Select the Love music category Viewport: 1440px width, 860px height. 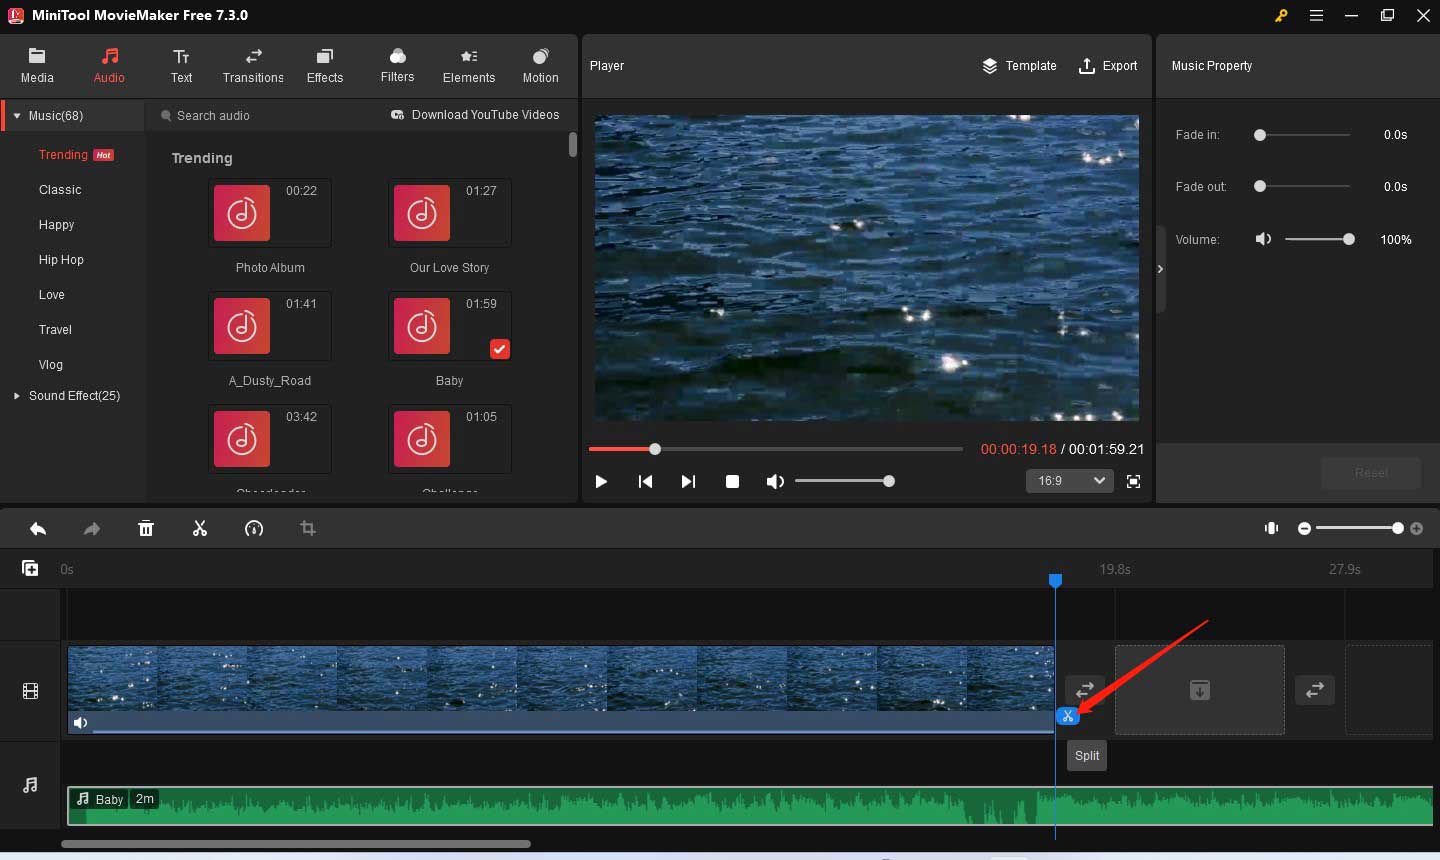[x=52, y=295]
